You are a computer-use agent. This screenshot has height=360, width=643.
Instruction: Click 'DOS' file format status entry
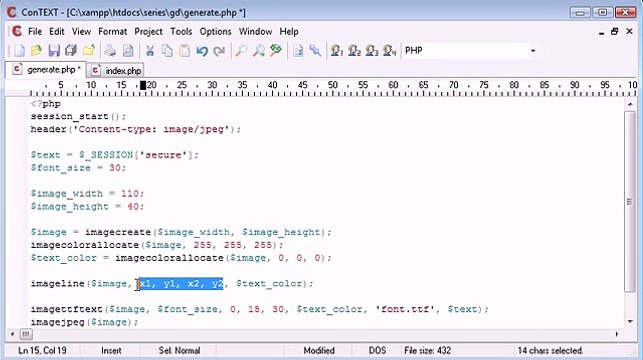click(377, 351)
